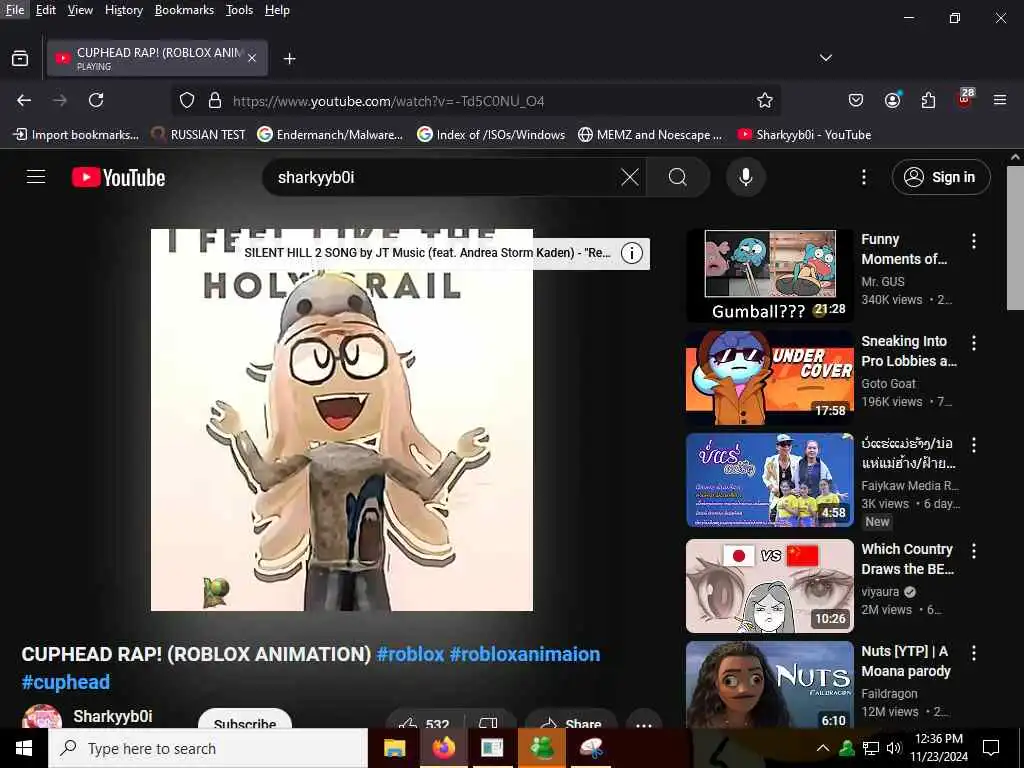Share the video
The height and width of the screenshot is (768, 1024).
pyautogui.click(x=571, y=720)
